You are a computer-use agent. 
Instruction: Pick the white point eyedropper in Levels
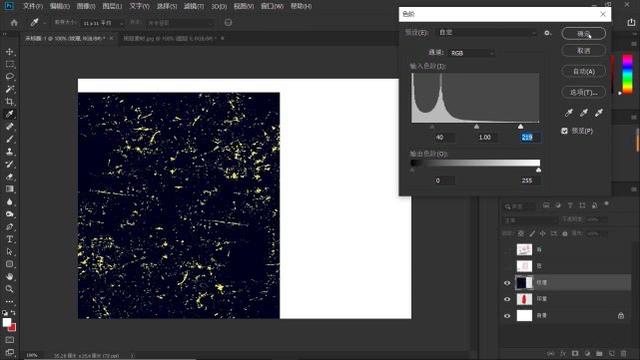[x=599, y=113]
